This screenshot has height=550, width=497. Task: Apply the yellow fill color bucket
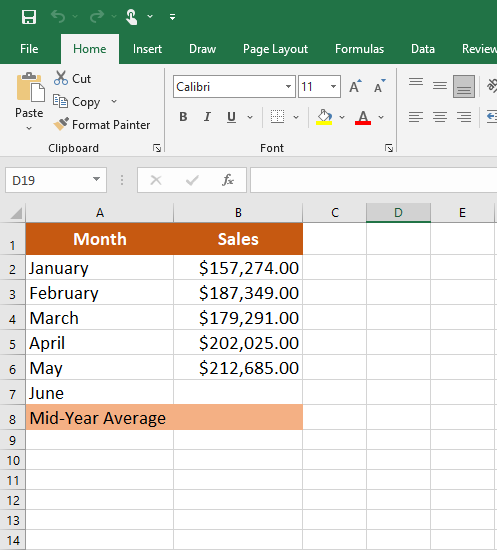tap(324, 117)
